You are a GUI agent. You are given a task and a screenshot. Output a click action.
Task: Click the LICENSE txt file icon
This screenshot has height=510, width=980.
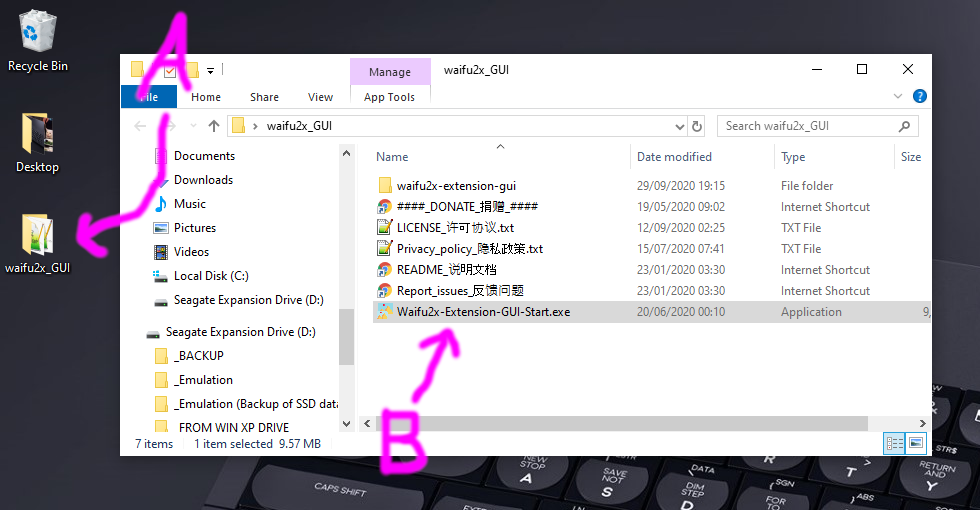[x=384, y=228]
